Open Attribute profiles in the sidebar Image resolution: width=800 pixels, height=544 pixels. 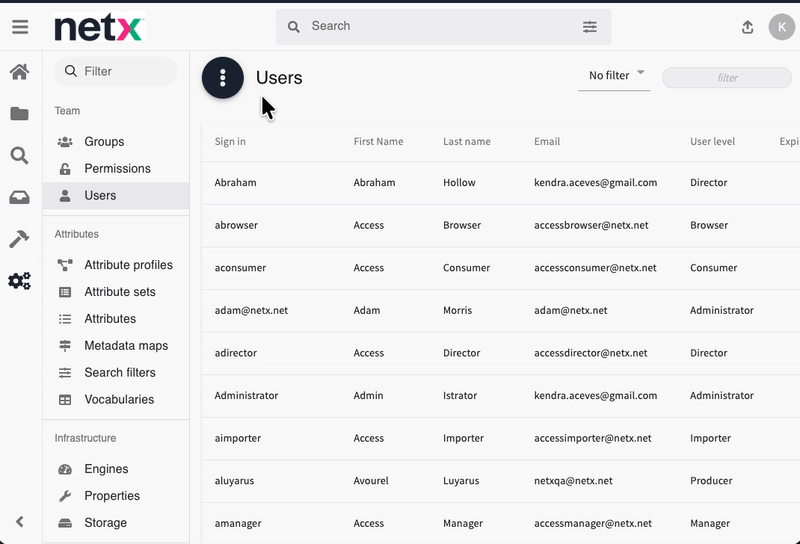click(128, 265)
